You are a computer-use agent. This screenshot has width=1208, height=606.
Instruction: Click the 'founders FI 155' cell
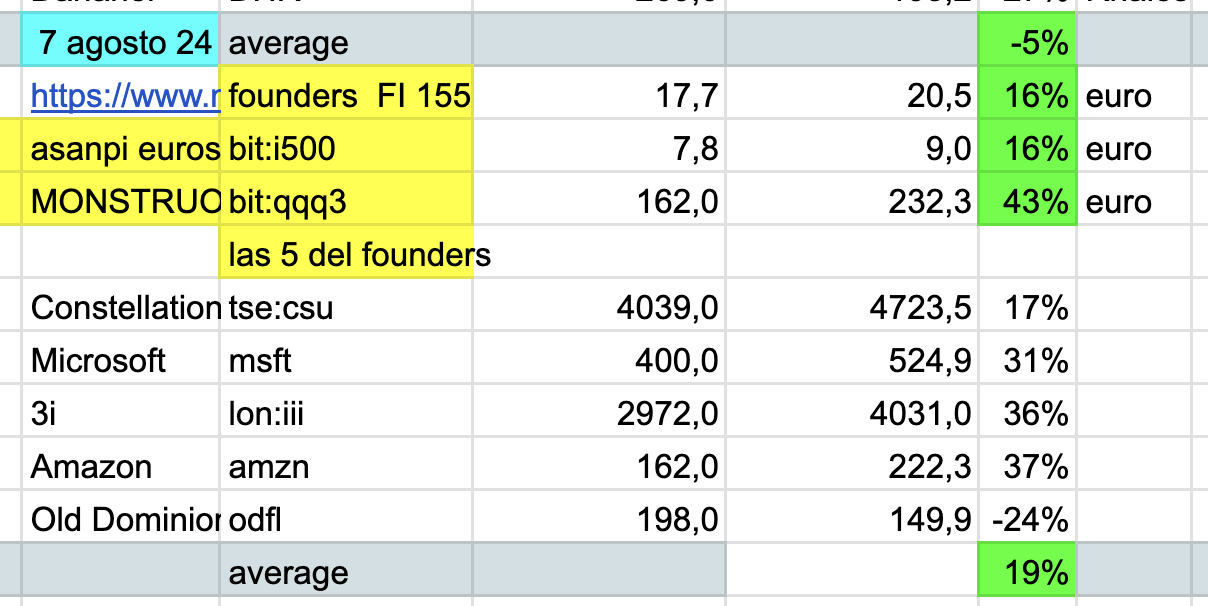[x=346, y=96]
